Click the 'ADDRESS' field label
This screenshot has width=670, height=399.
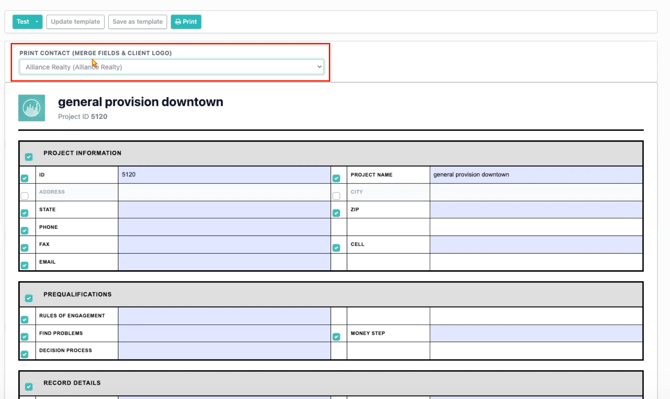pyautogui.click(x=52, y=192)
